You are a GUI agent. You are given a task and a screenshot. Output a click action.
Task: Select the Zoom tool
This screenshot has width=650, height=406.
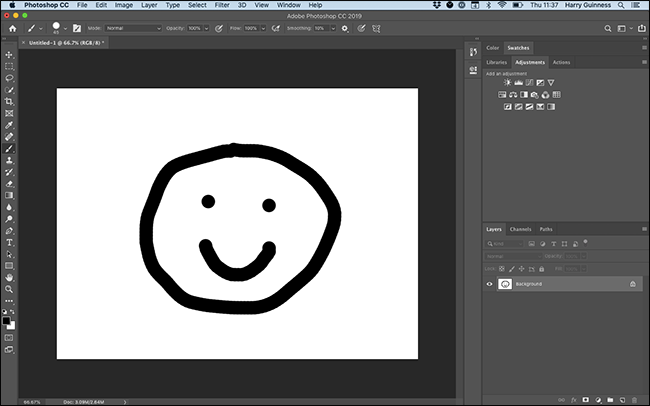tap(9, 289)
